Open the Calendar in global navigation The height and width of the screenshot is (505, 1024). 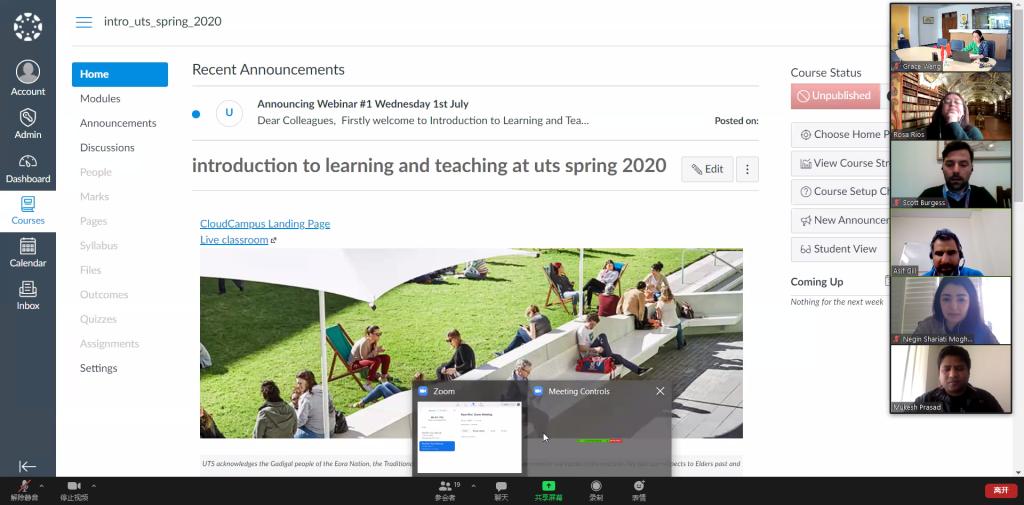point(28,252)
